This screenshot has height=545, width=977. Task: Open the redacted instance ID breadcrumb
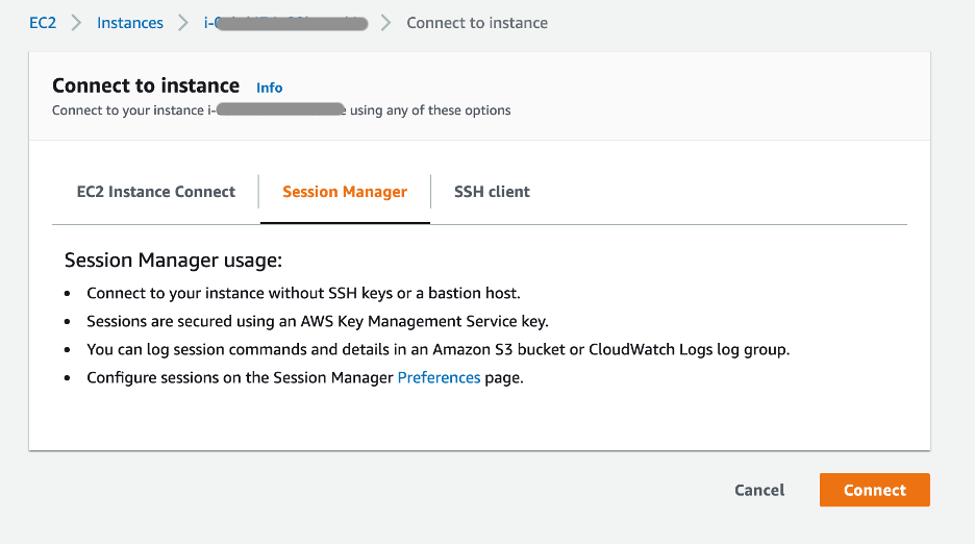[286, 23]
